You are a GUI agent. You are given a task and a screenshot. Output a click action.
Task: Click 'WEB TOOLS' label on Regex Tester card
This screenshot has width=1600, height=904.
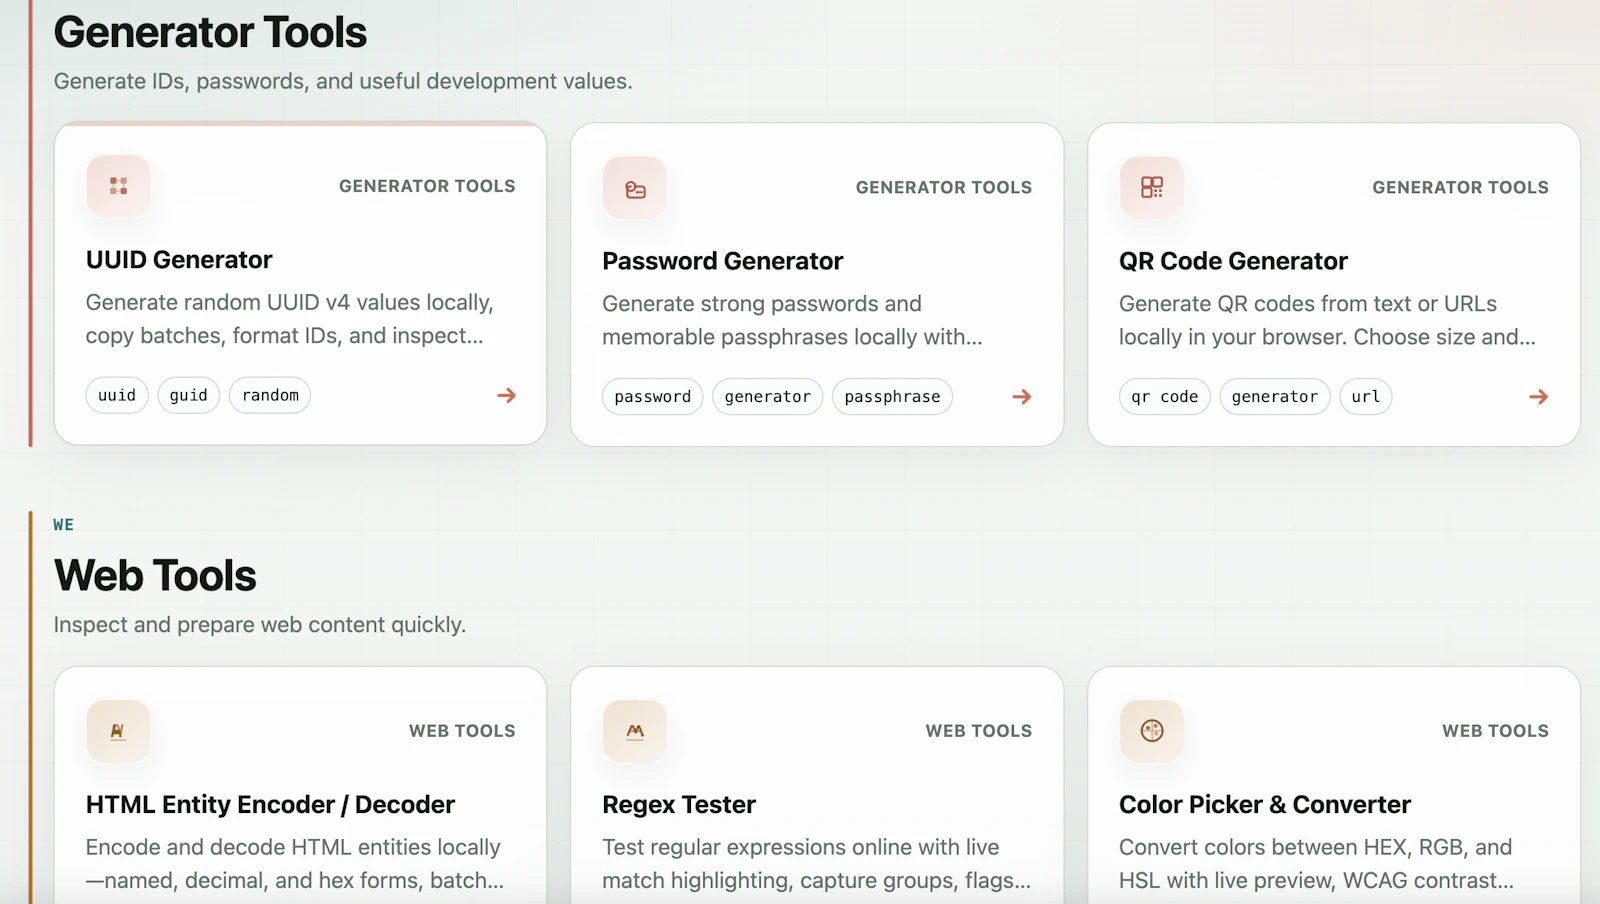[979, 731]
